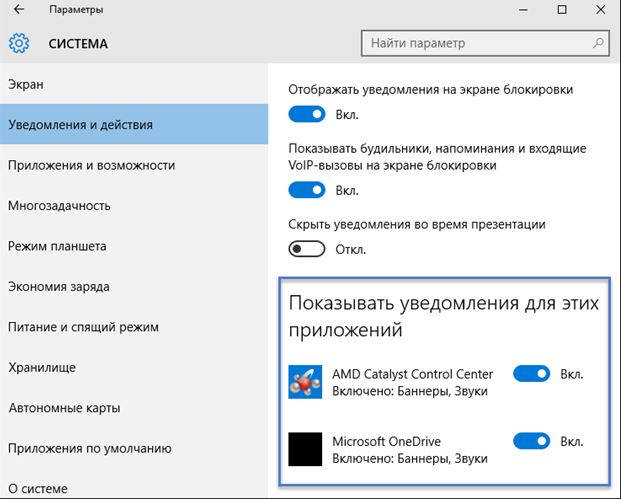The height and width of the screenshot is (502, 621).
Task: Disable lock screen notifications toggle
Action: [307, 114]
